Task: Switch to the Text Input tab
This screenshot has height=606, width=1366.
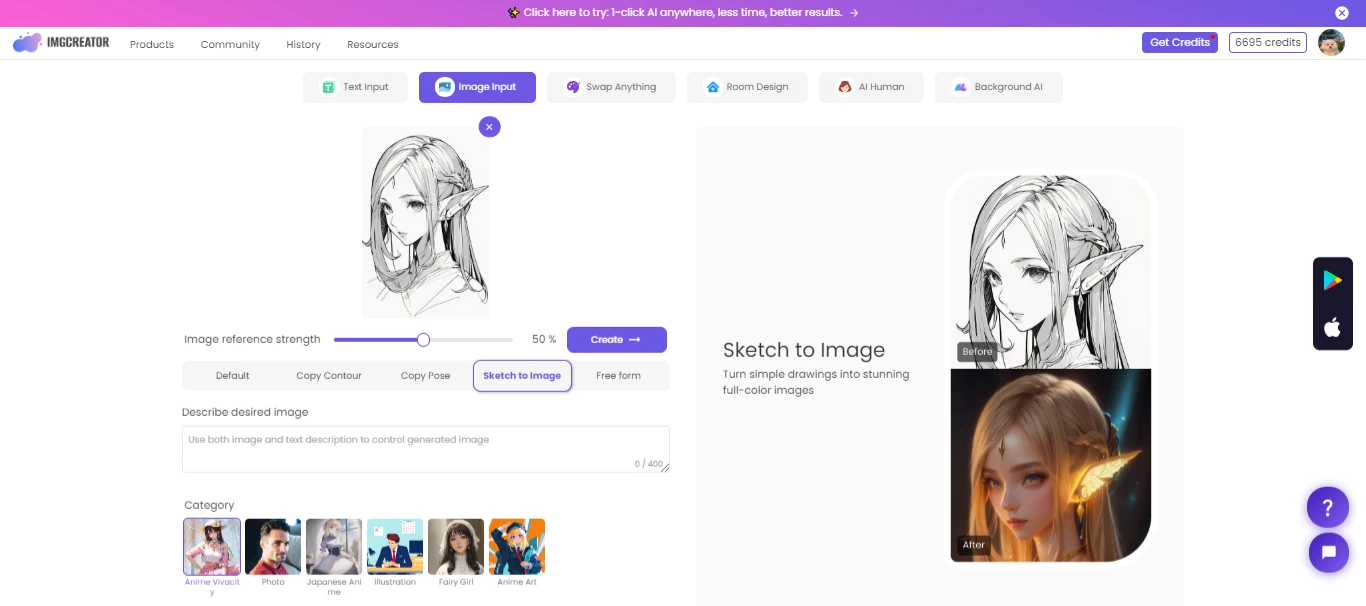Action: click(x=355, y=87)
